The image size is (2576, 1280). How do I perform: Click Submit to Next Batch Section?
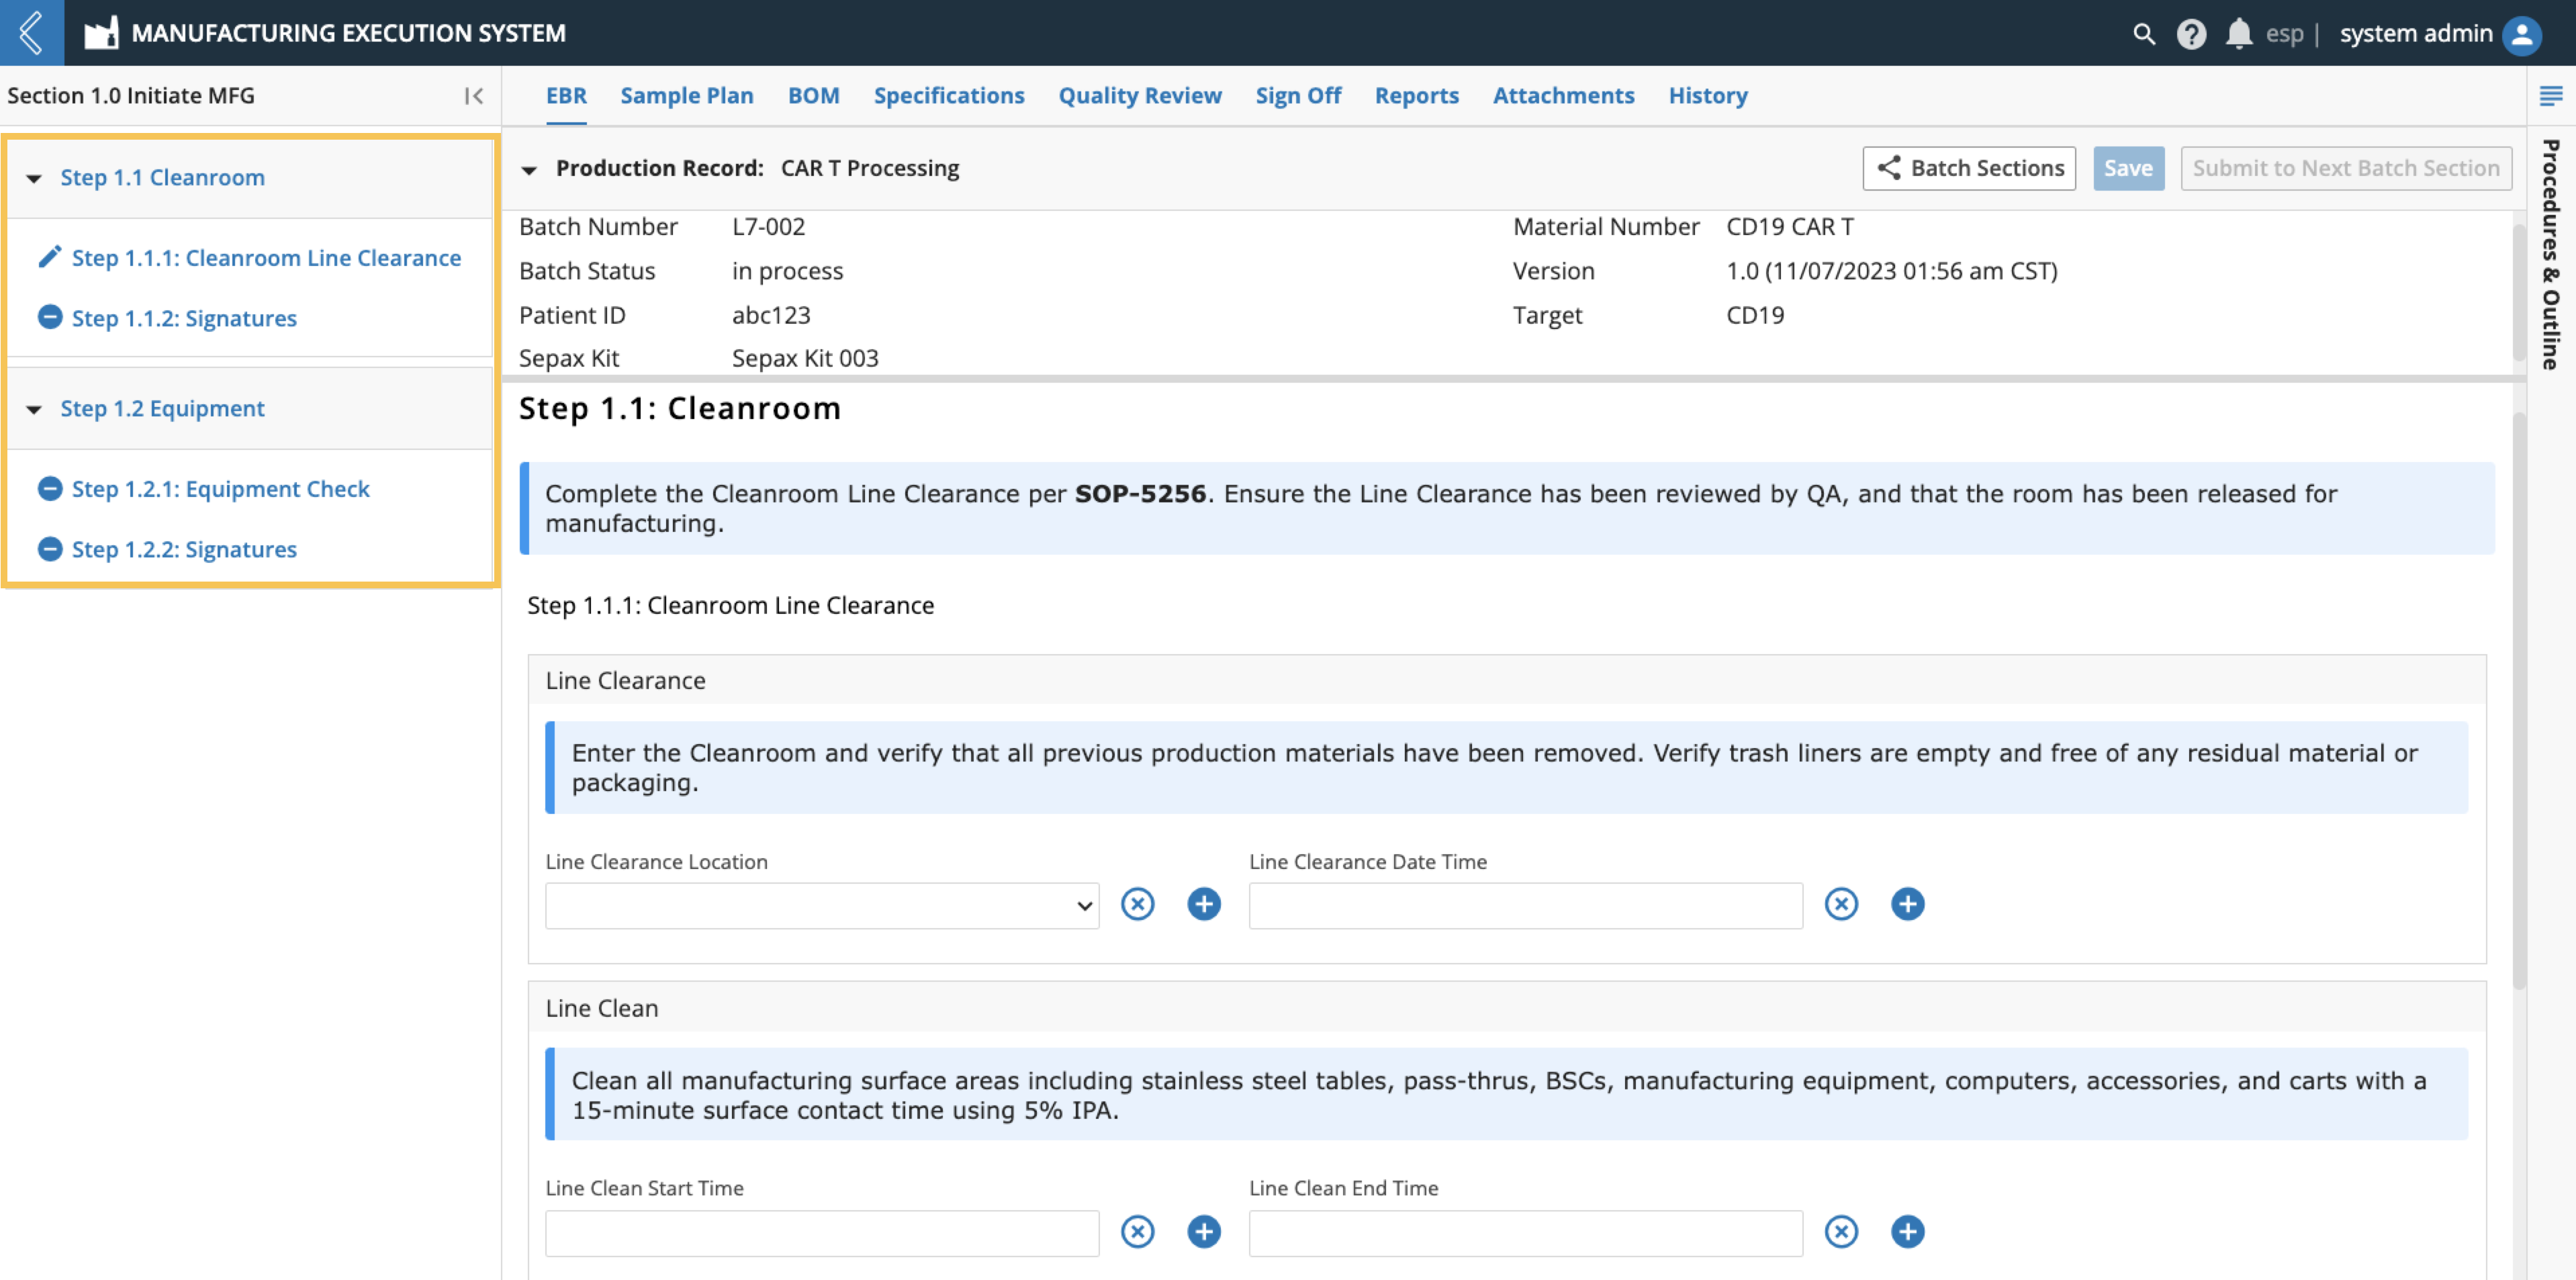coord(2346,168)
